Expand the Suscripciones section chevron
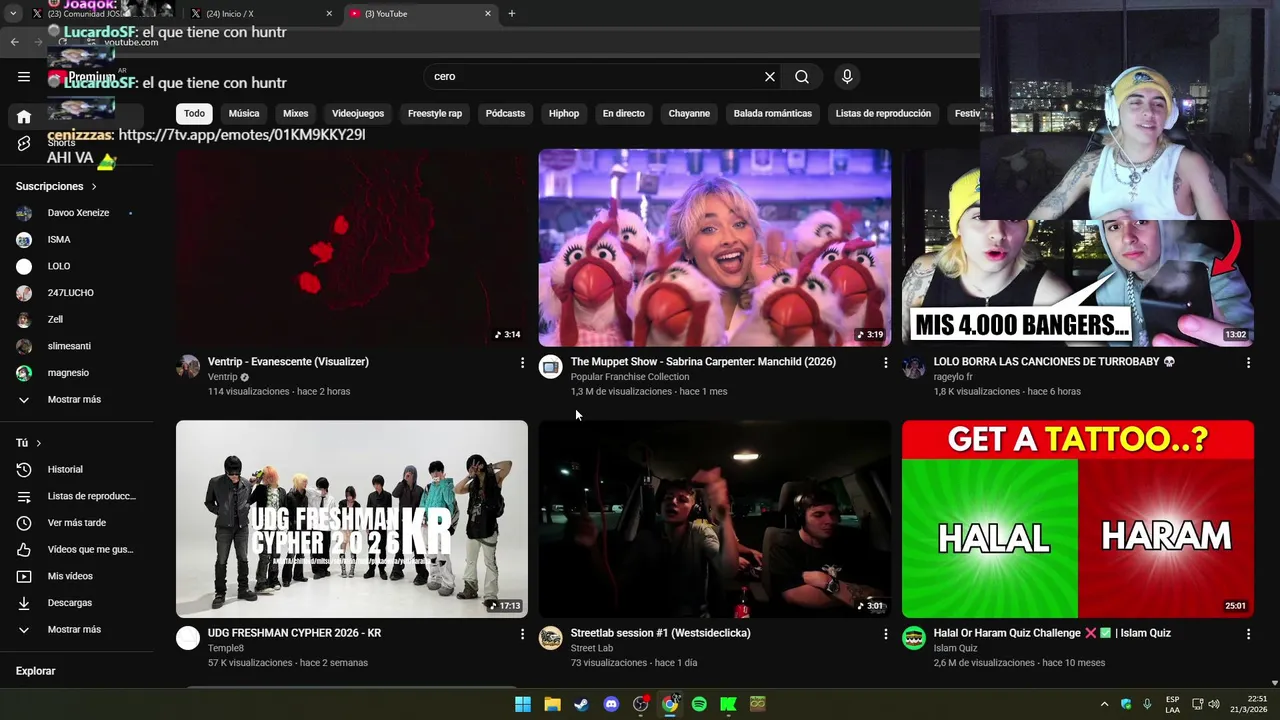This screenshot has width=1280, height=720. click(94, 186)
